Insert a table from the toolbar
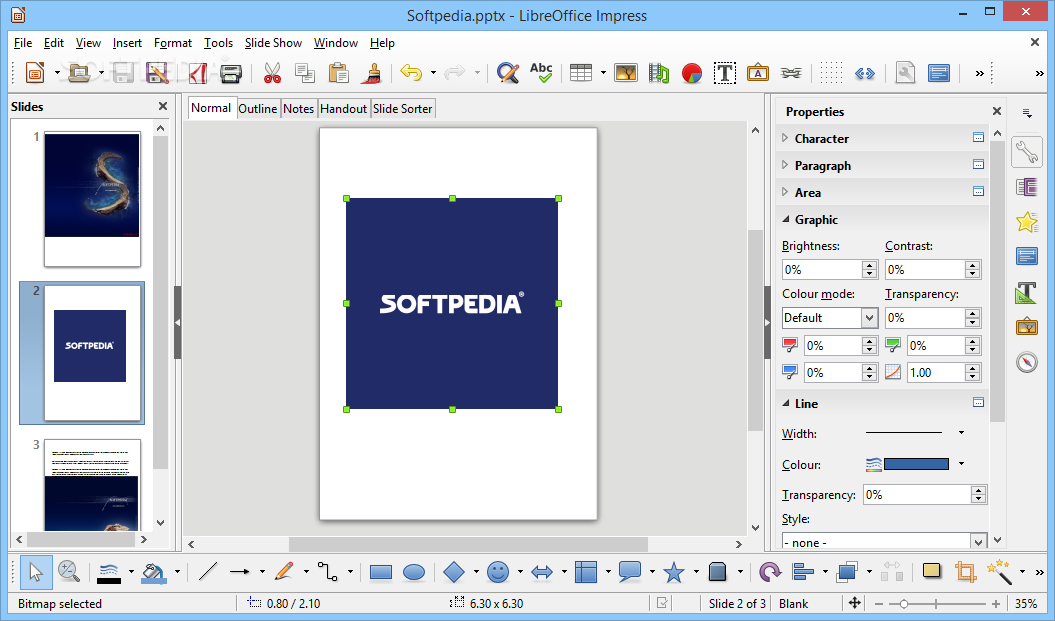 pos(581,73)
